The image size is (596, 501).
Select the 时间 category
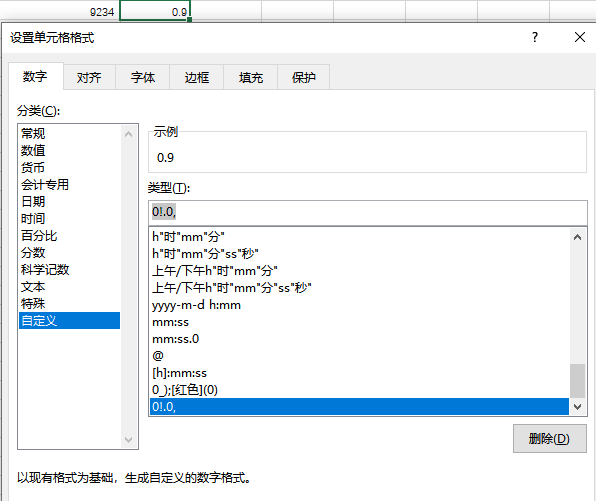[70, 219]
